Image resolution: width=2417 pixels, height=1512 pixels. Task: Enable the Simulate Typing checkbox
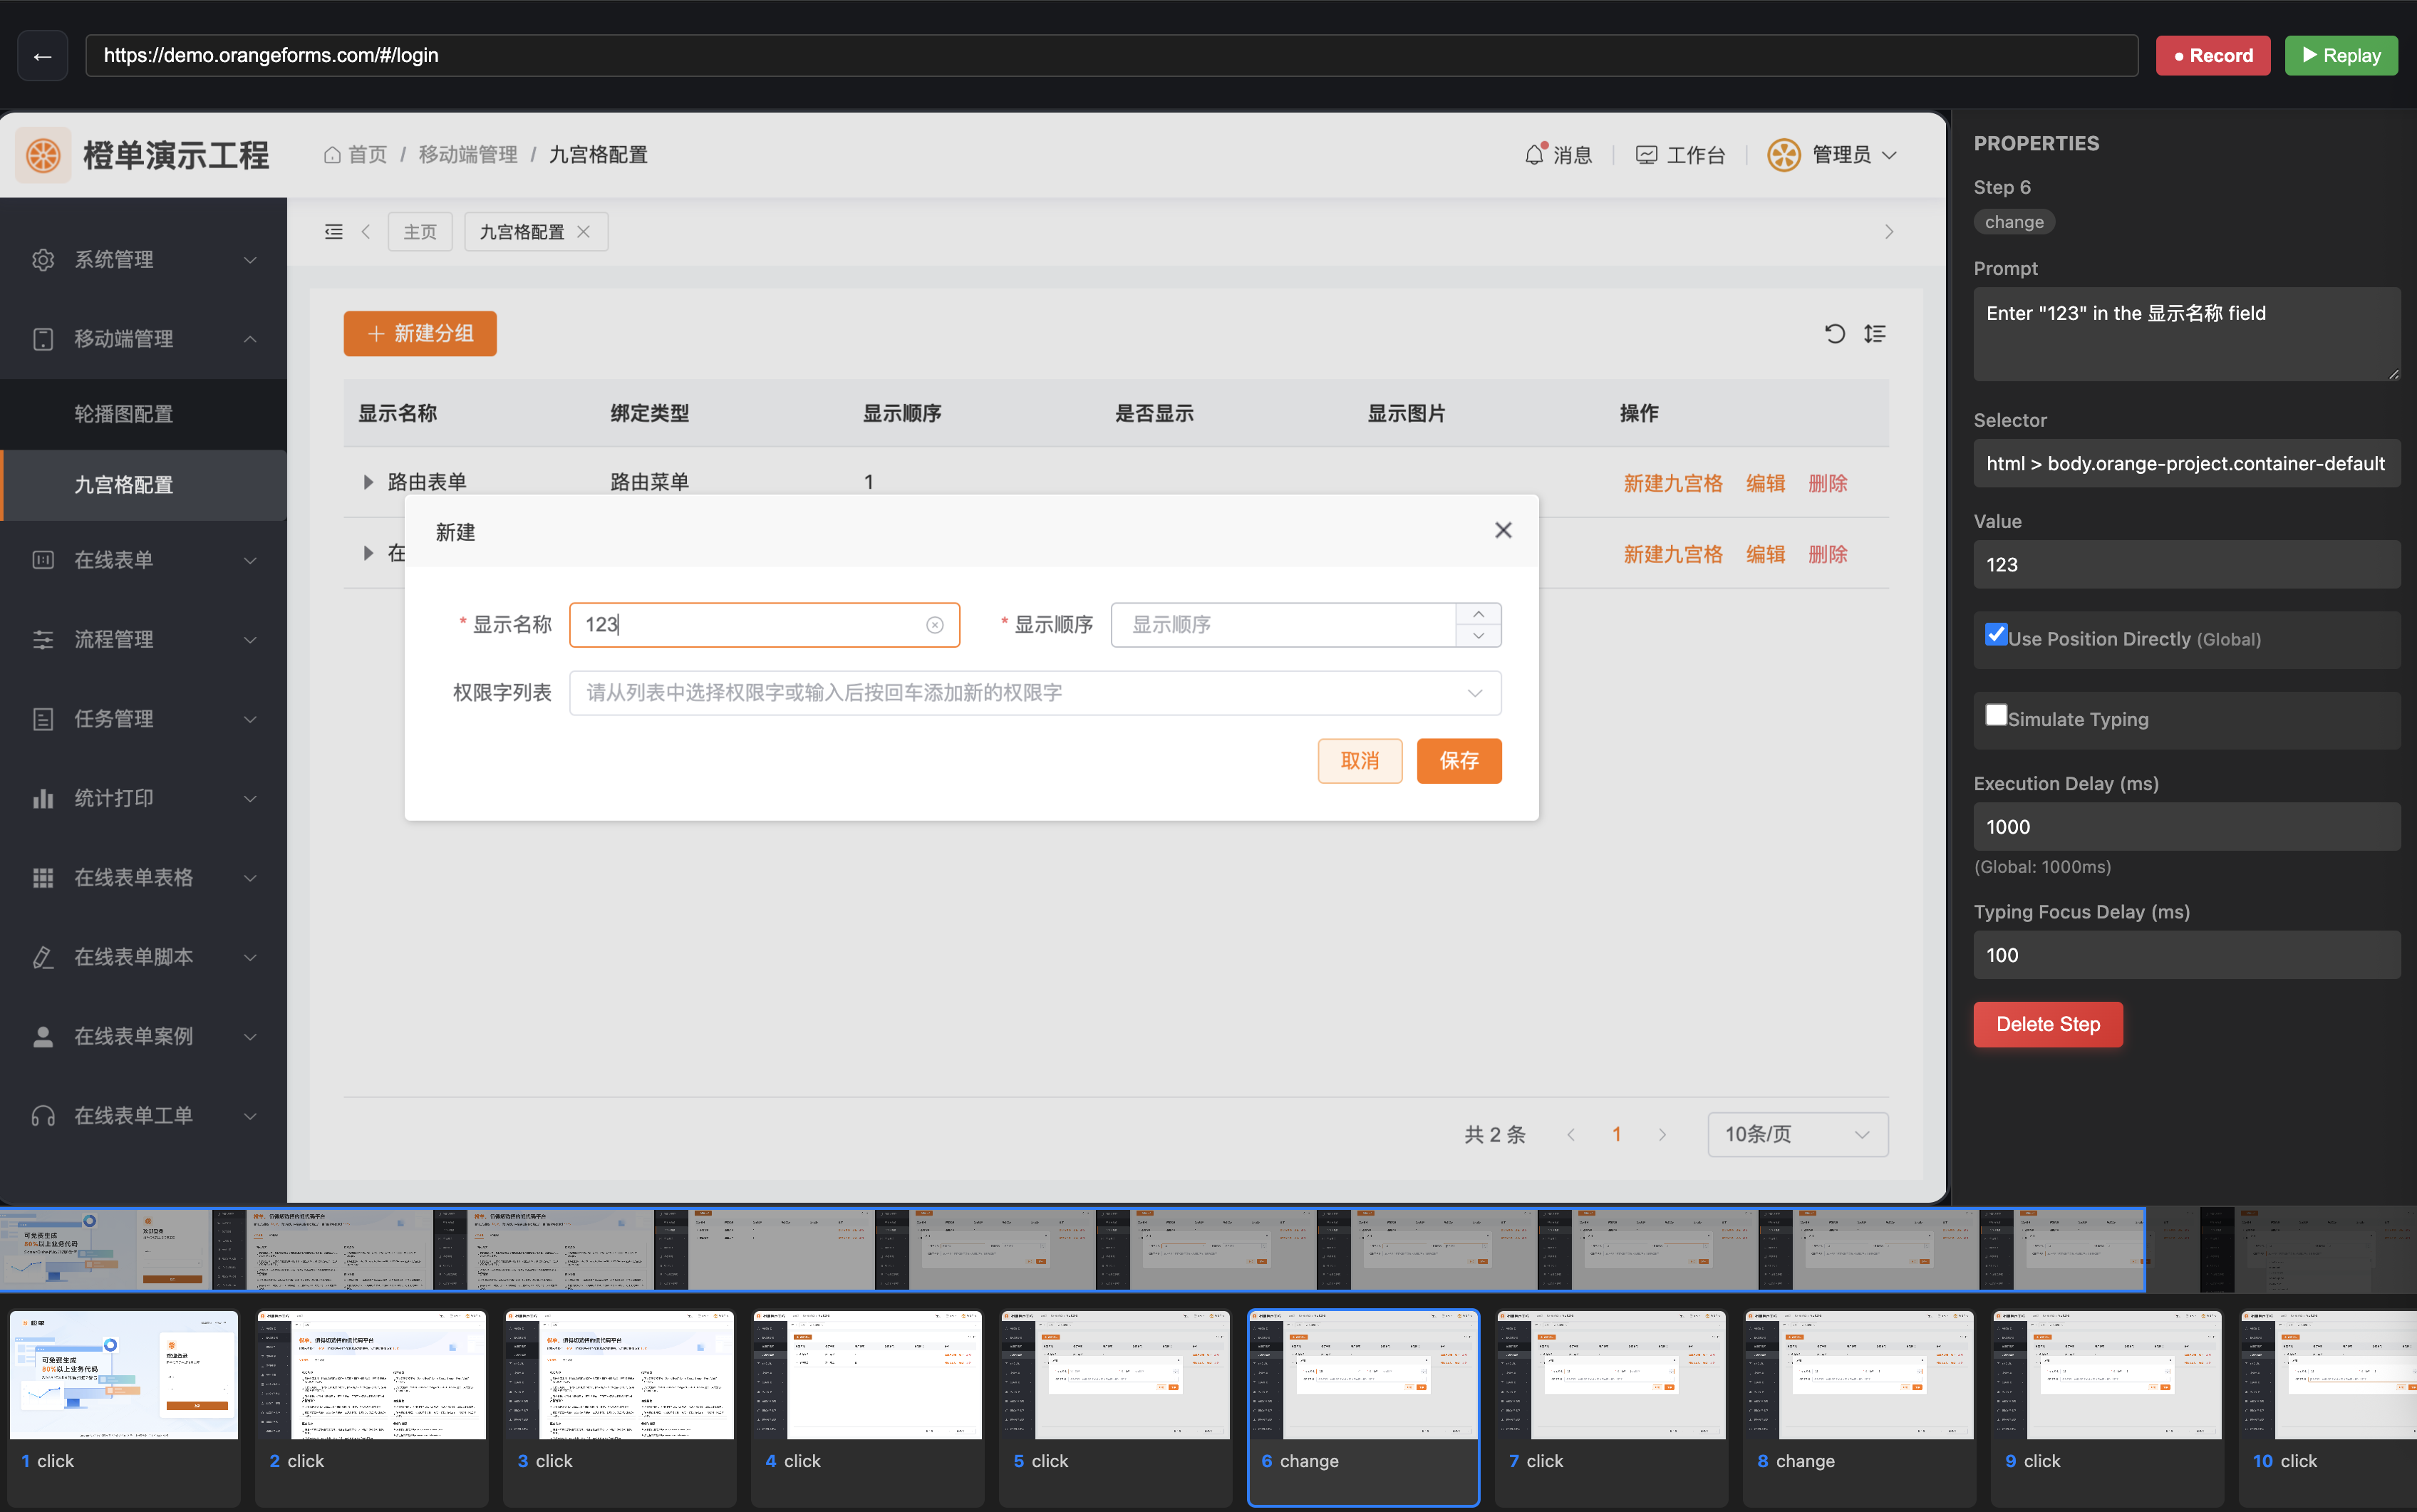(x=1996, y=714)
